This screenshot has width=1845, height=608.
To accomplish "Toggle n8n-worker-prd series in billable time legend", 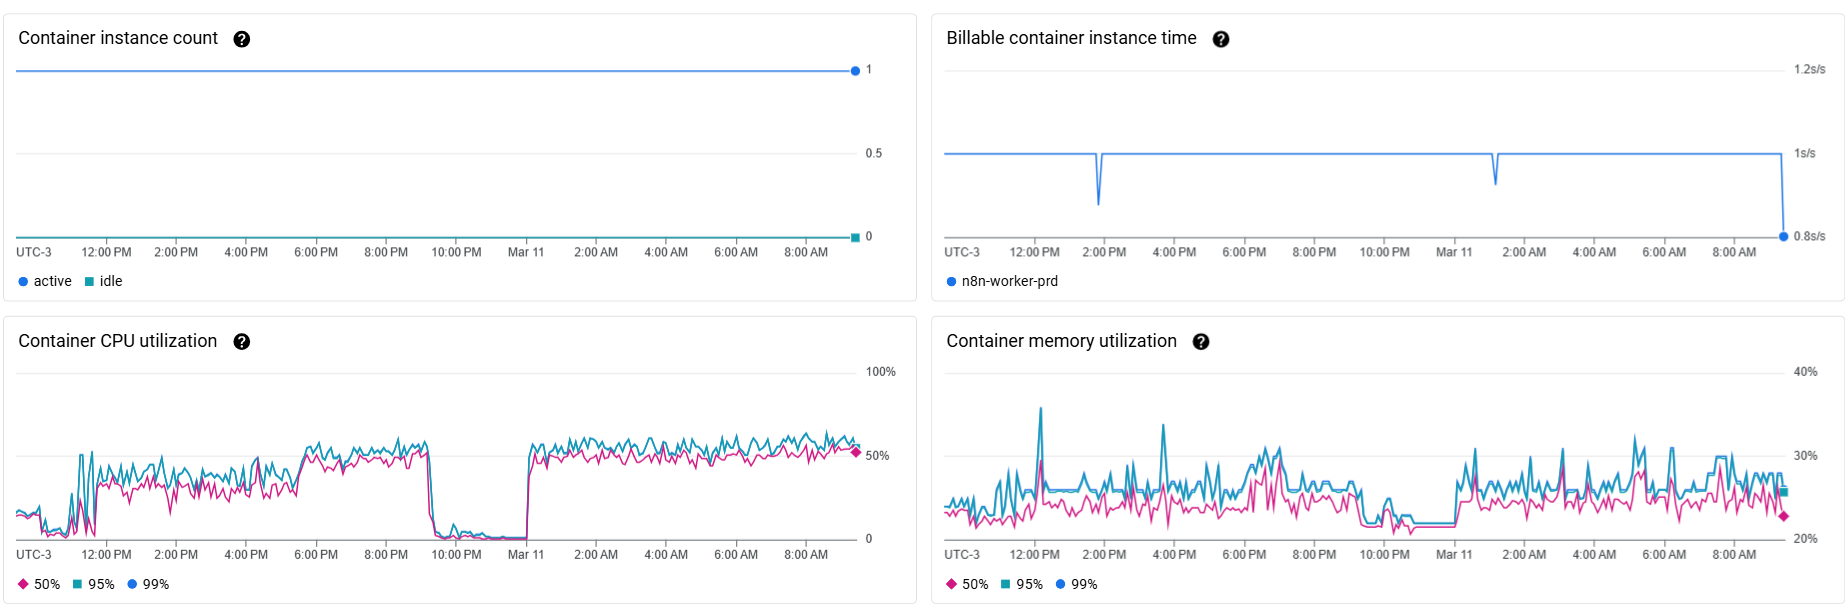I will (1002, 282).
